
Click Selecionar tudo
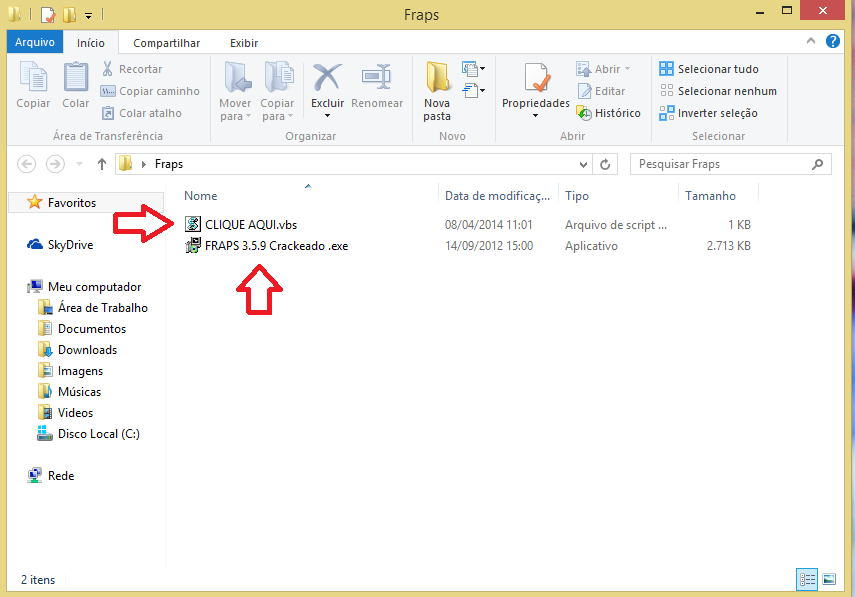tap(708, 69)
